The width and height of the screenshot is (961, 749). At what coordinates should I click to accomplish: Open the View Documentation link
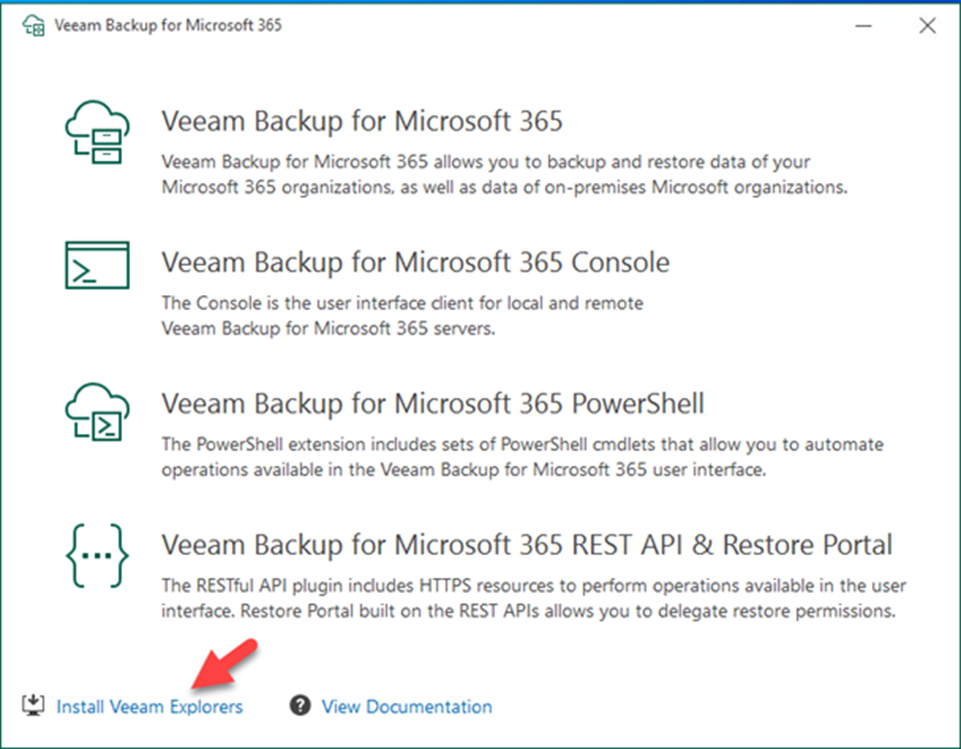click(407, 707)
